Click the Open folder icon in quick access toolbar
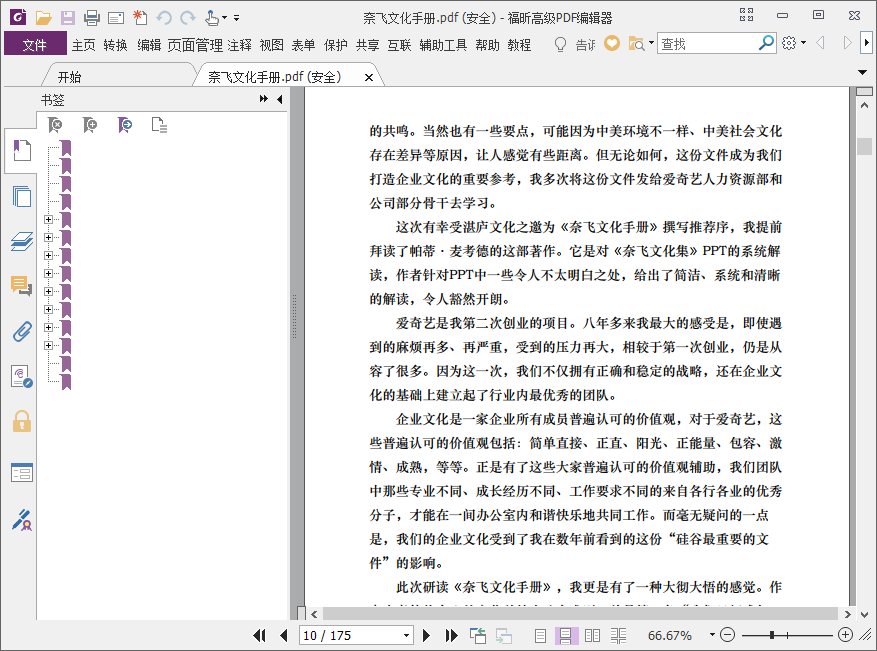 tap(43, 18)
